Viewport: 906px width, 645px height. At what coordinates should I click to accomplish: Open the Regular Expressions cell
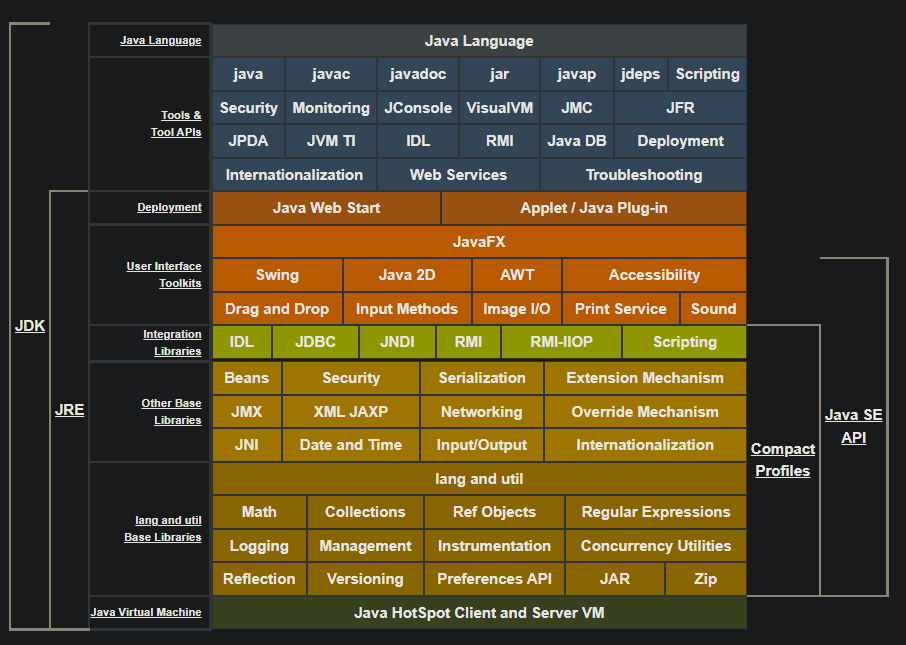point(656,512)
